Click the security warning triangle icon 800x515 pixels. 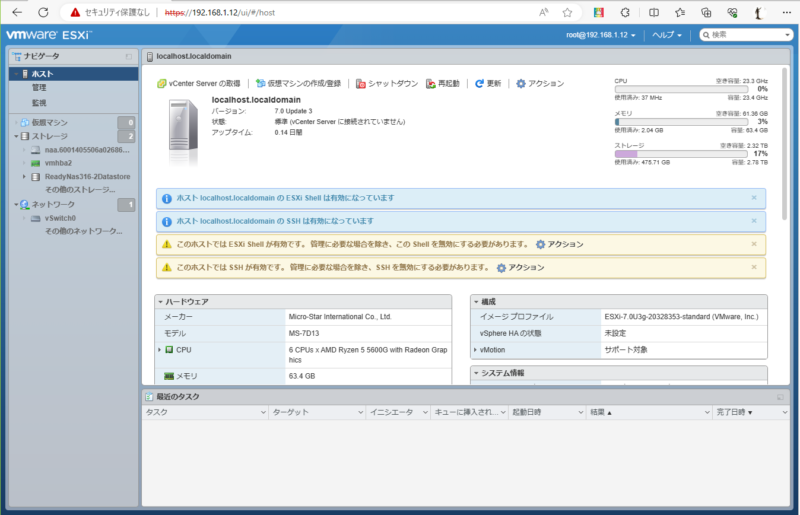pos(75,12)
